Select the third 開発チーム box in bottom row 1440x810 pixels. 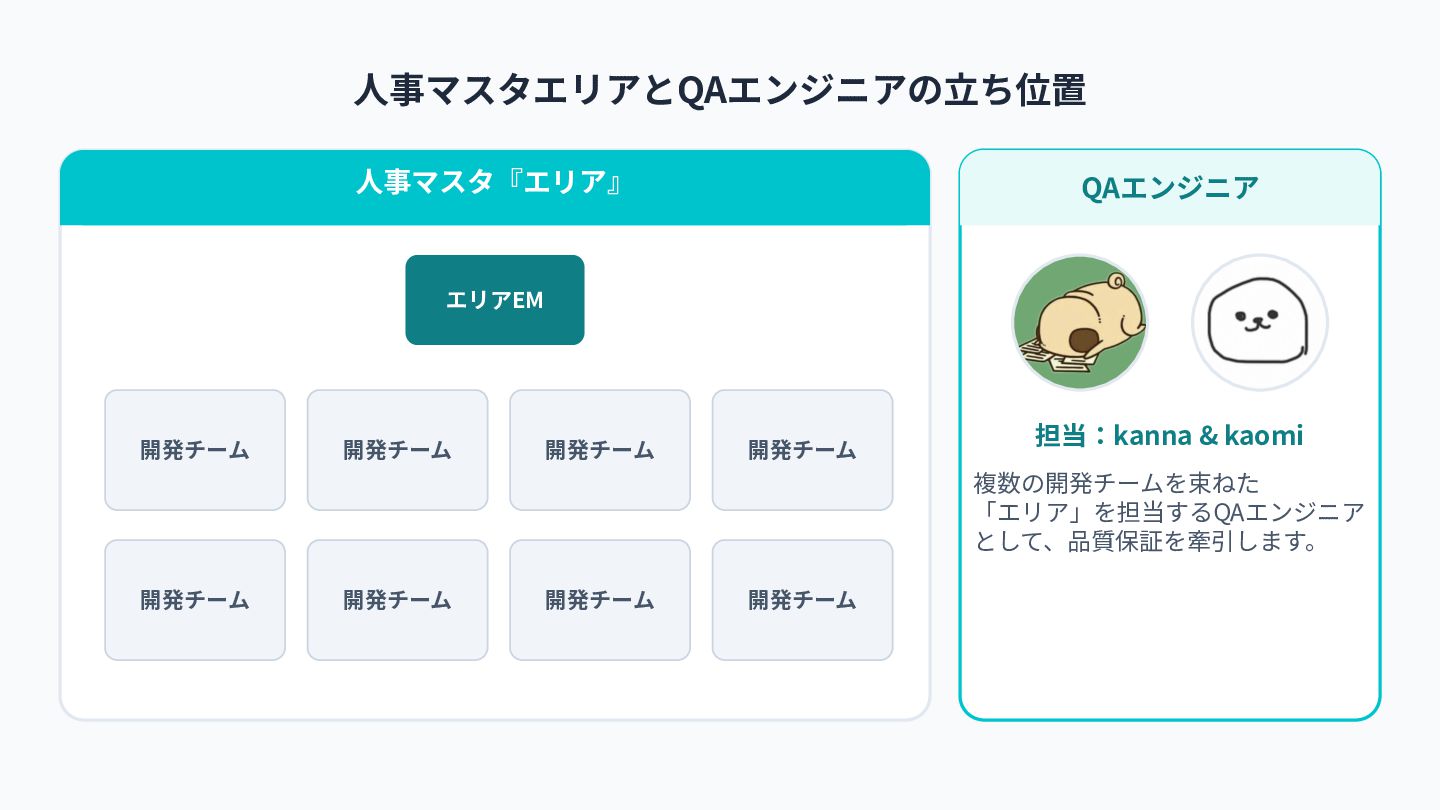(600, 600)
